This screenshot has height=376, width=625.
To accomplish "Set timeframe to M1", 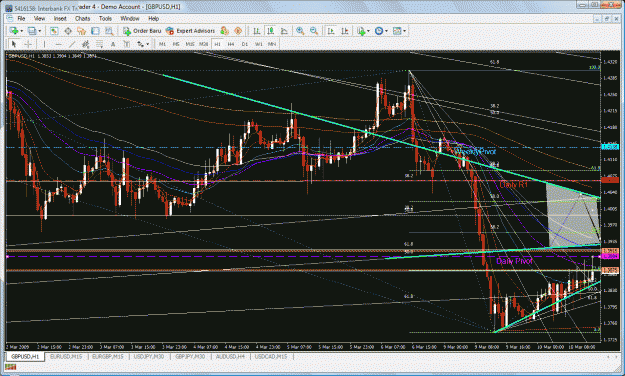I will coord(162,44).
